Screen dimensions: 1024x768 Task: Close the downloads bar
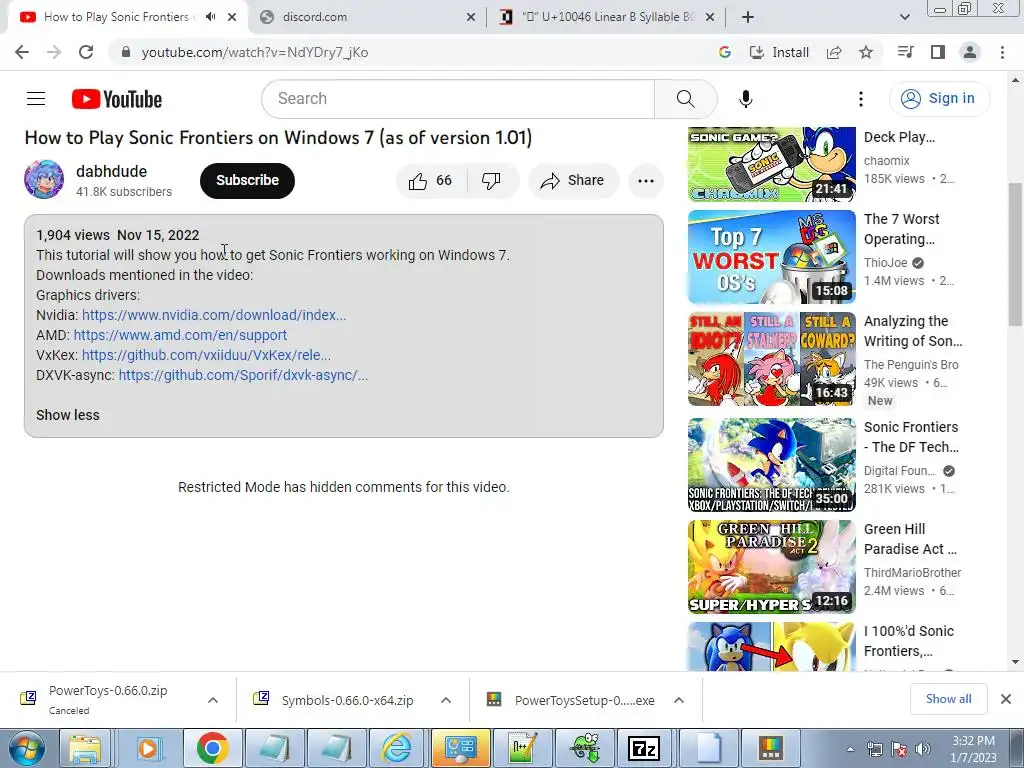click(x=1006, y=699)
